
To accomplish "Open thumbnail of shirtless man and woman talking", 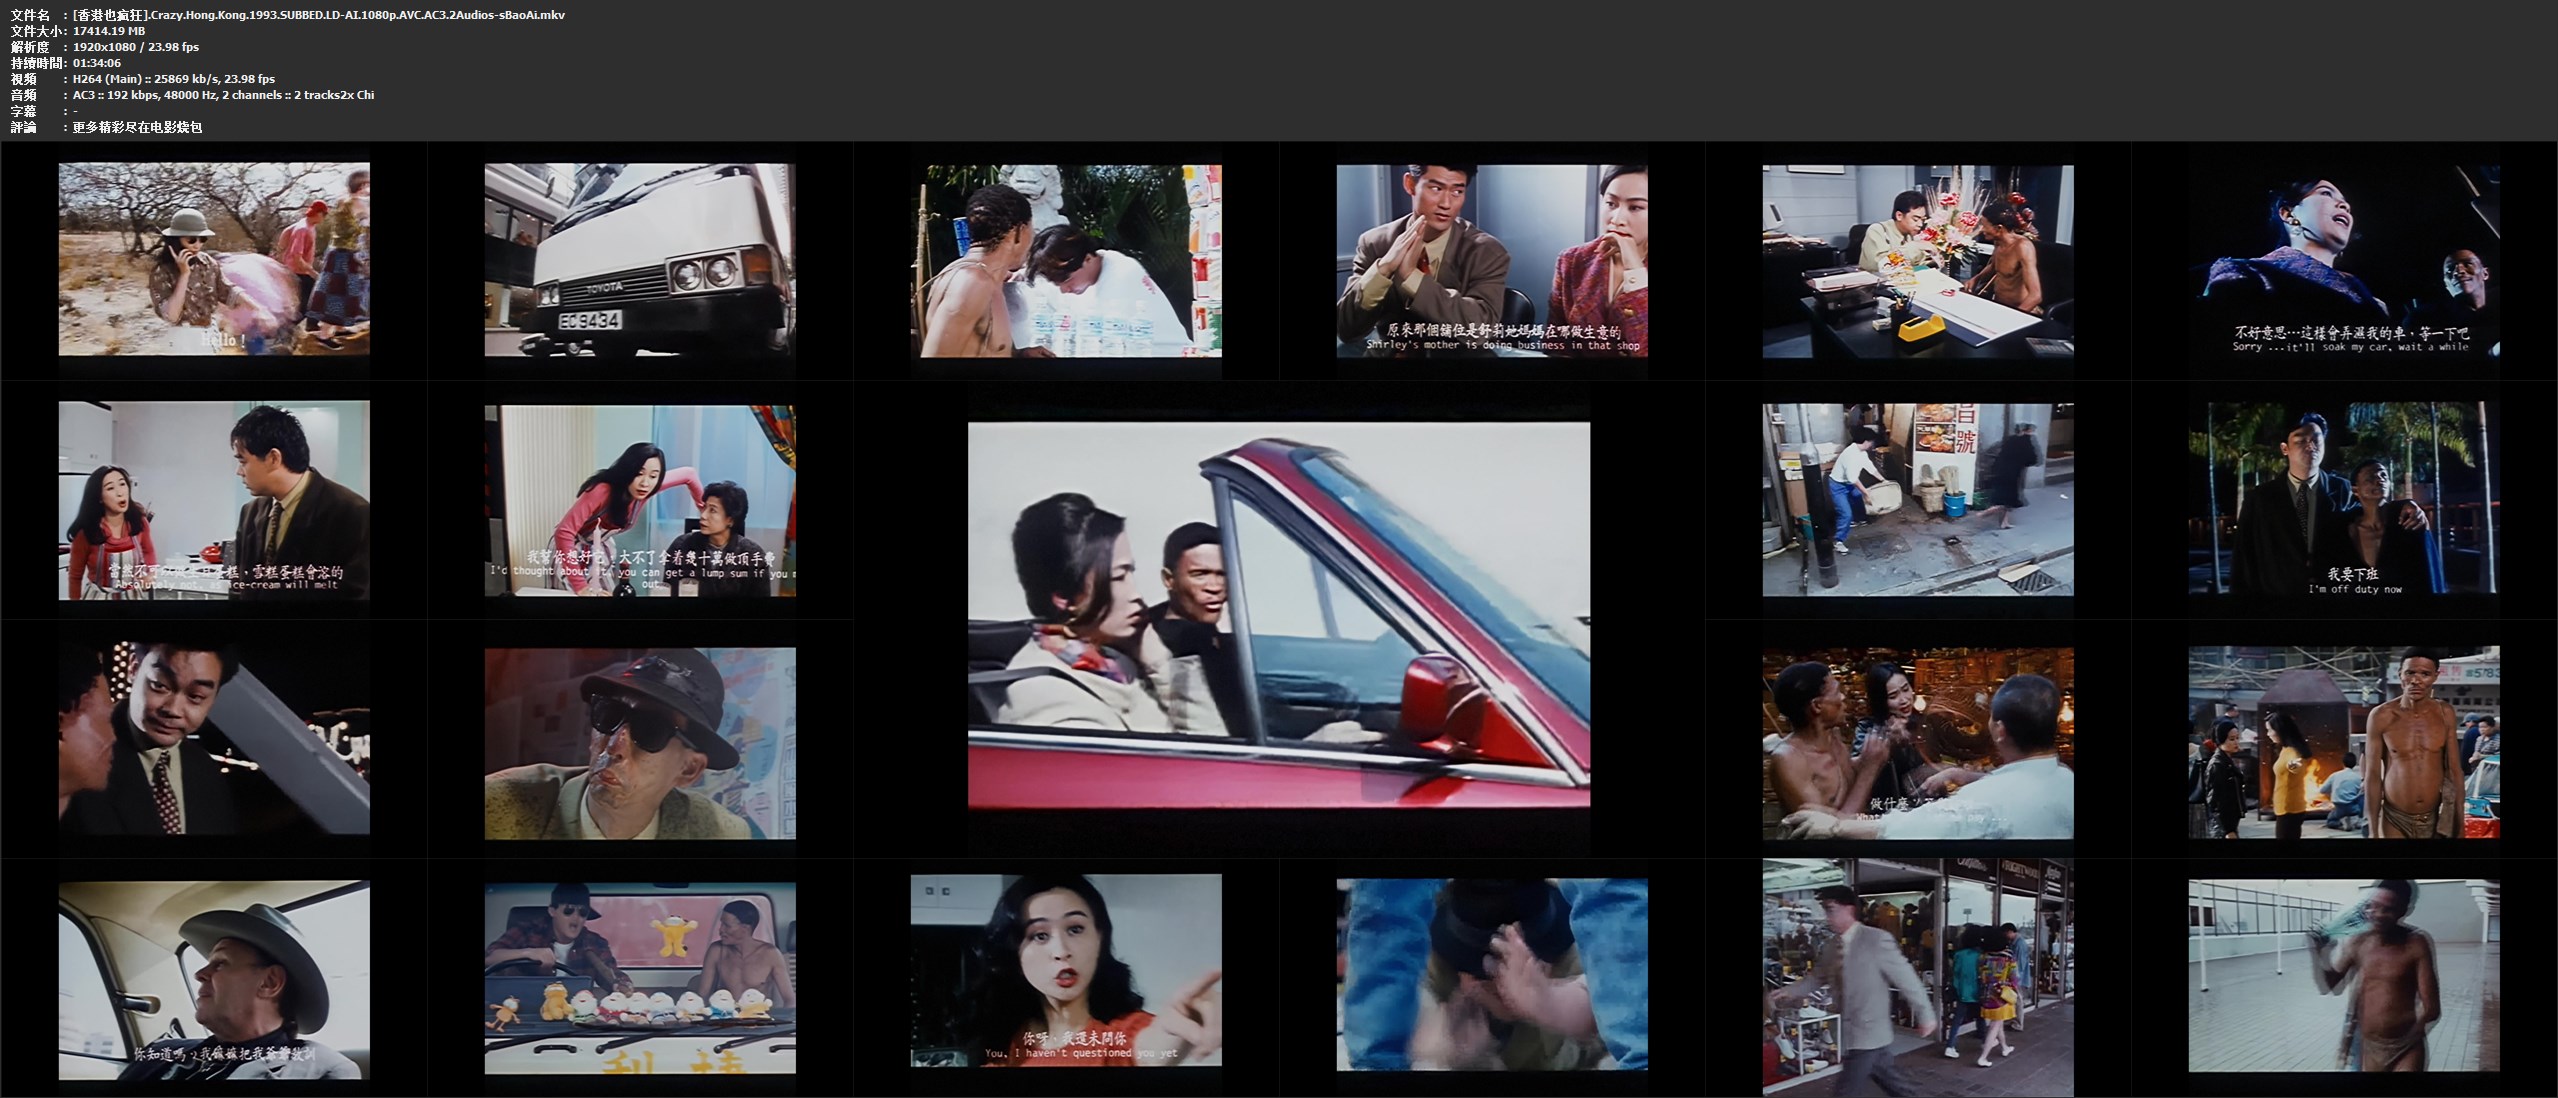I will pyautogui.click(x=1918, y=743).
